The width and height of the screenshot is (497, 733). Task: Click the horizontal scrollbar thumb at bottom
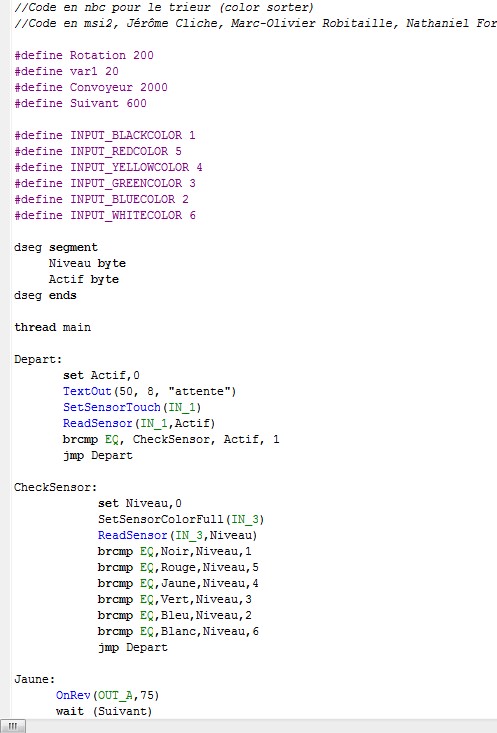click(13, 726)
